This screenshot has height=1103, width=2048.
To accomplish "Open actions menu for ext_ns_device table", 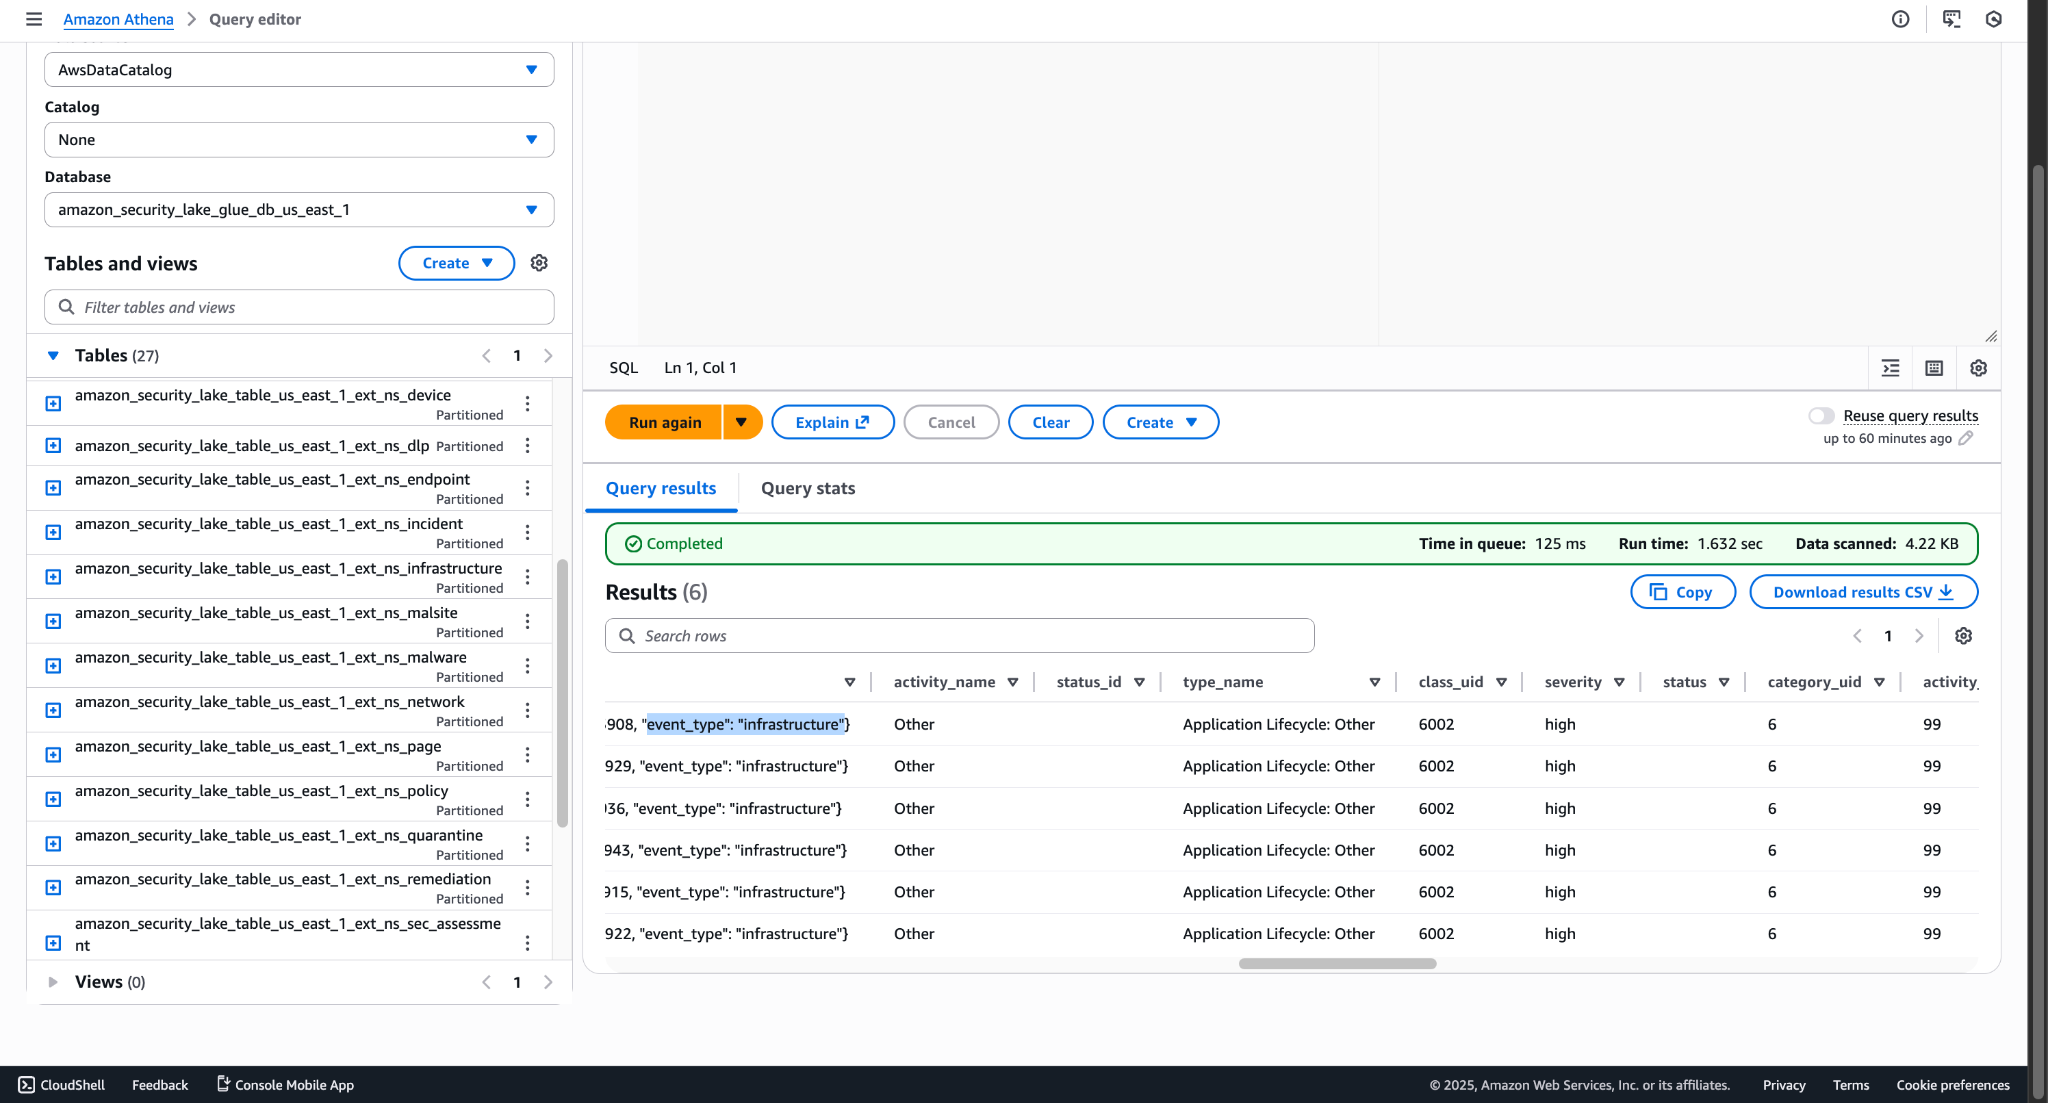I will [x=527, y=403].
